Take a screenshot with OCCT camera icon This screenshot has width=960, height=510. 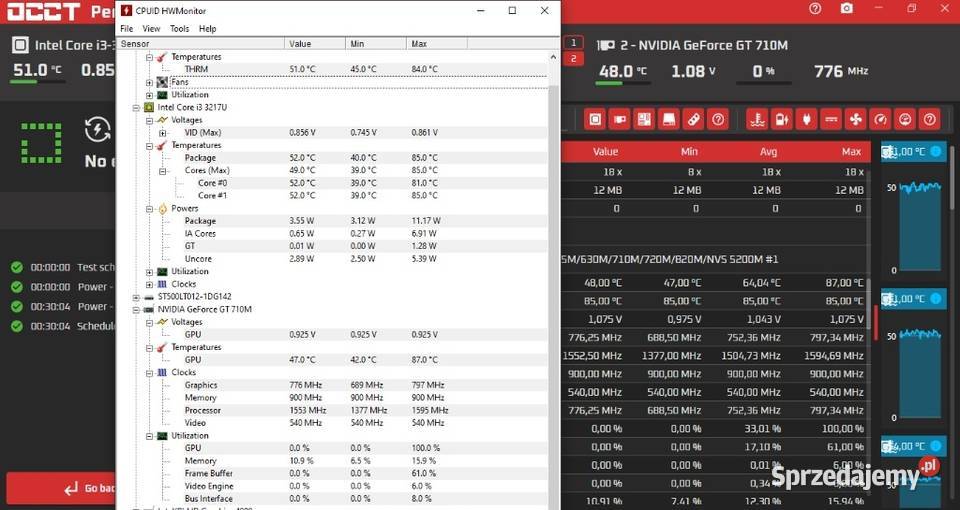(847, 9)
